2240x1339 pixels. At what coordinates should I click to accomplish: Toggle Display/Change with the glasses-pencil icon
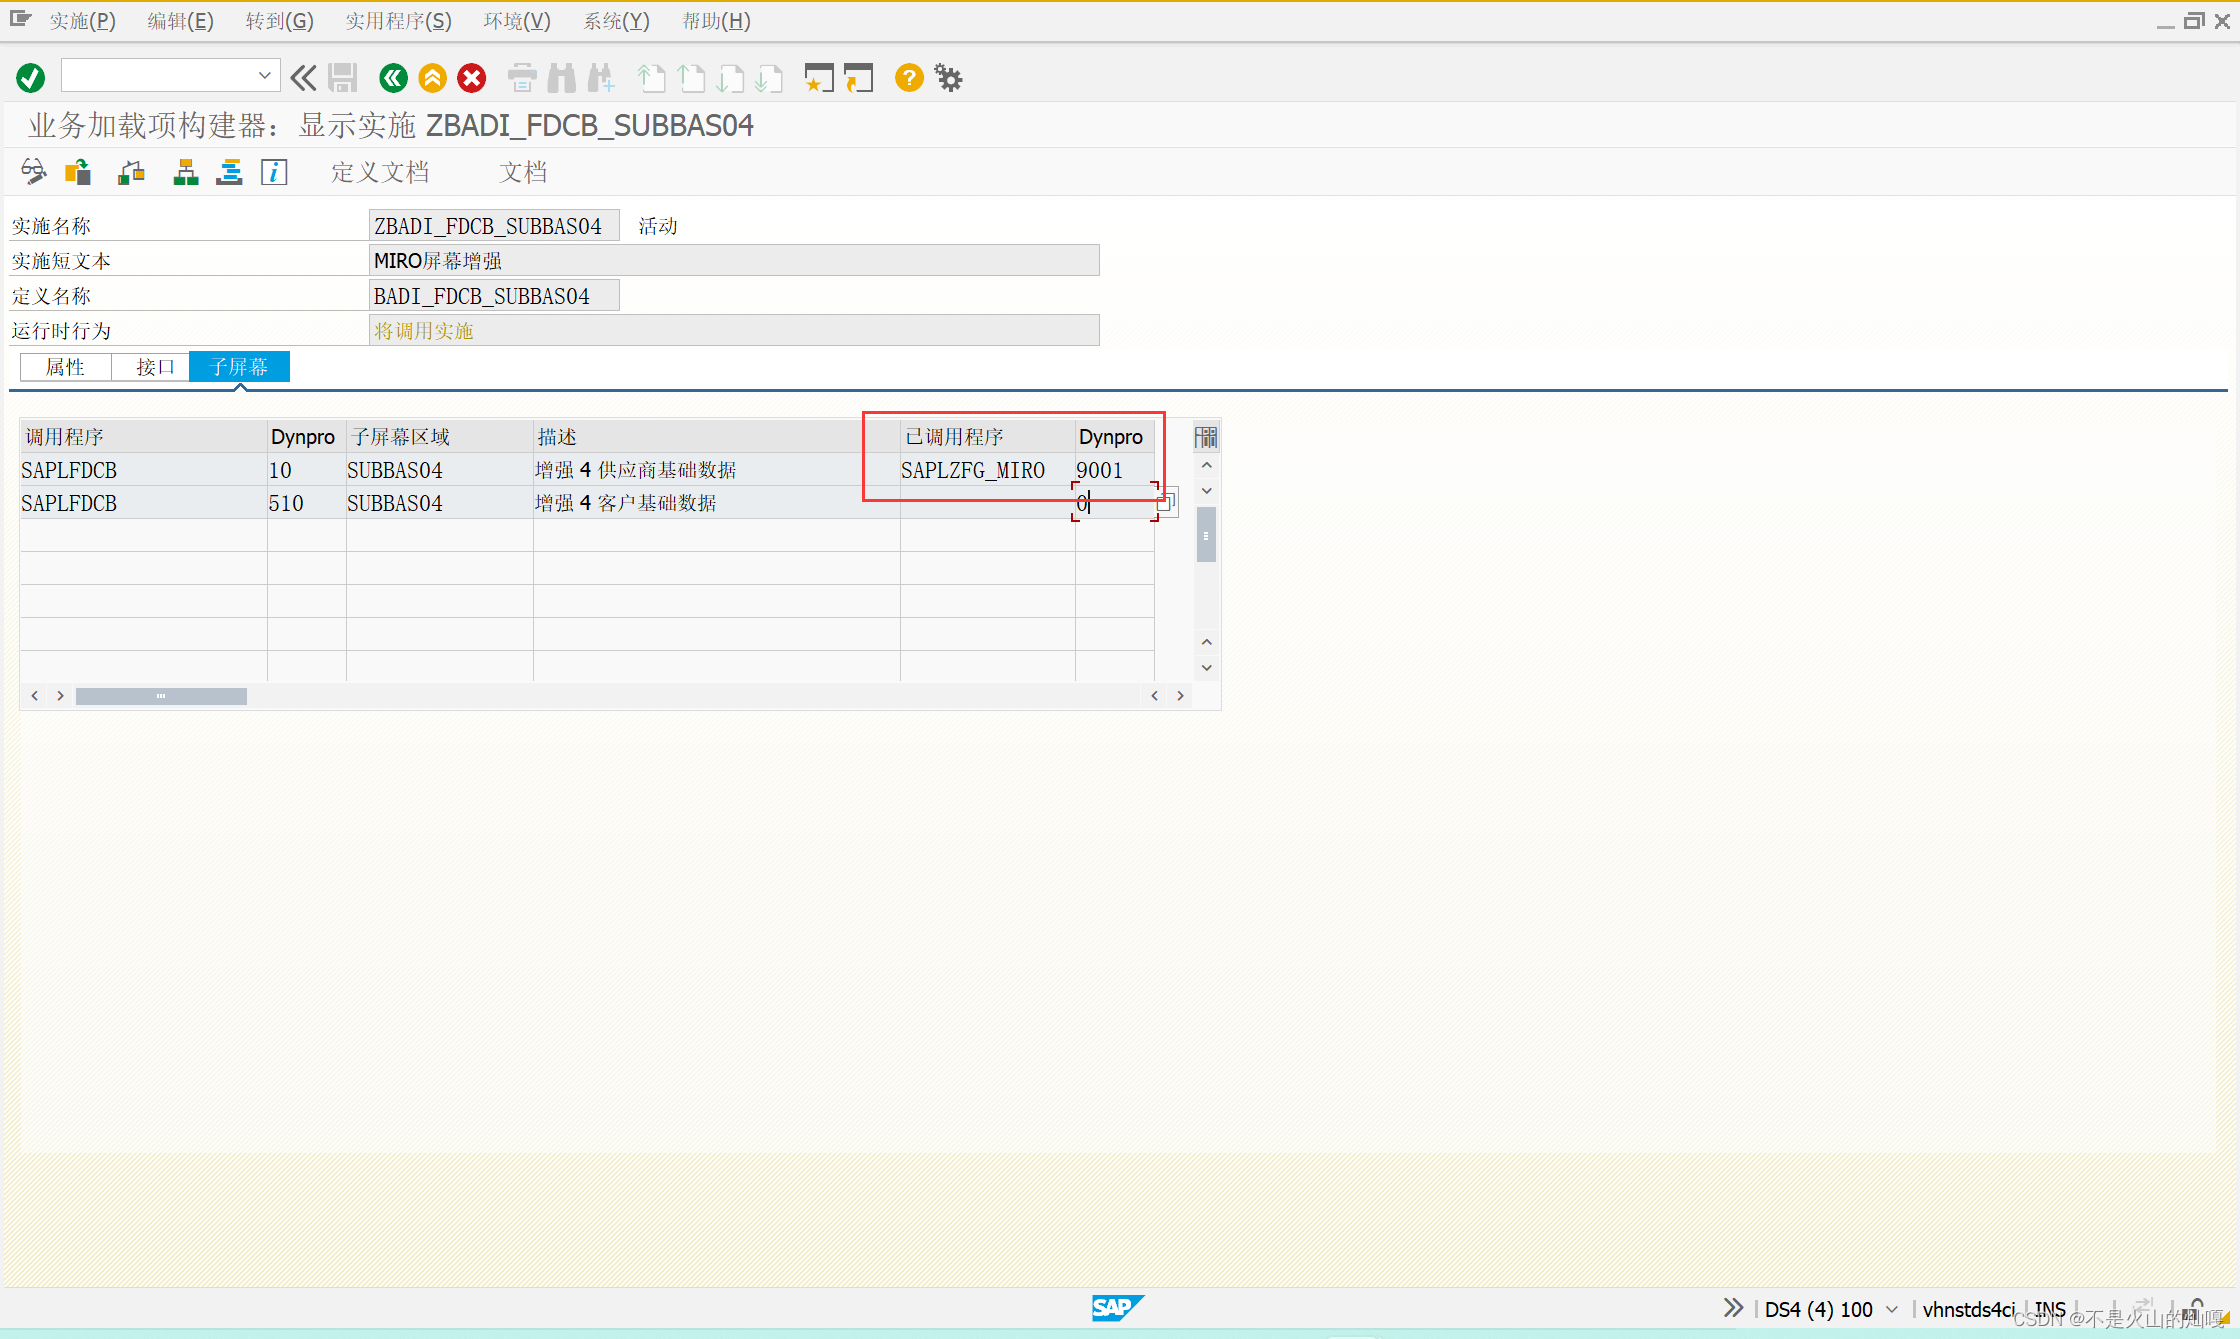tap(33, 172)
